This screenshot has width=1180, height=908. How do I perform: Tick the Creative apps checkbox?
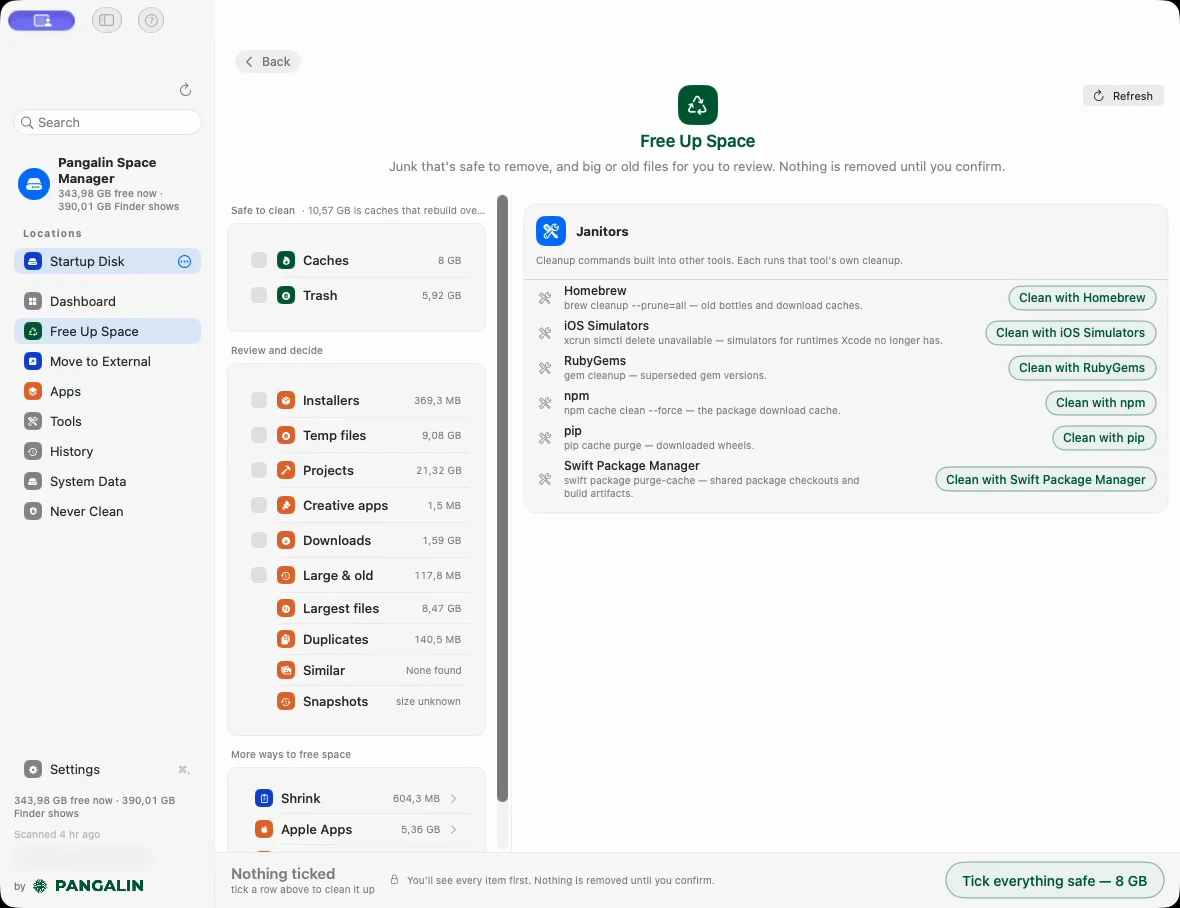click(259, 505)
